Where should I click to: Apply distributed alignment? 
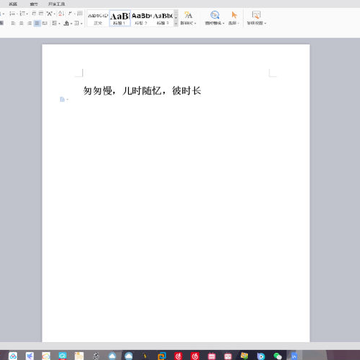(45, 23)
